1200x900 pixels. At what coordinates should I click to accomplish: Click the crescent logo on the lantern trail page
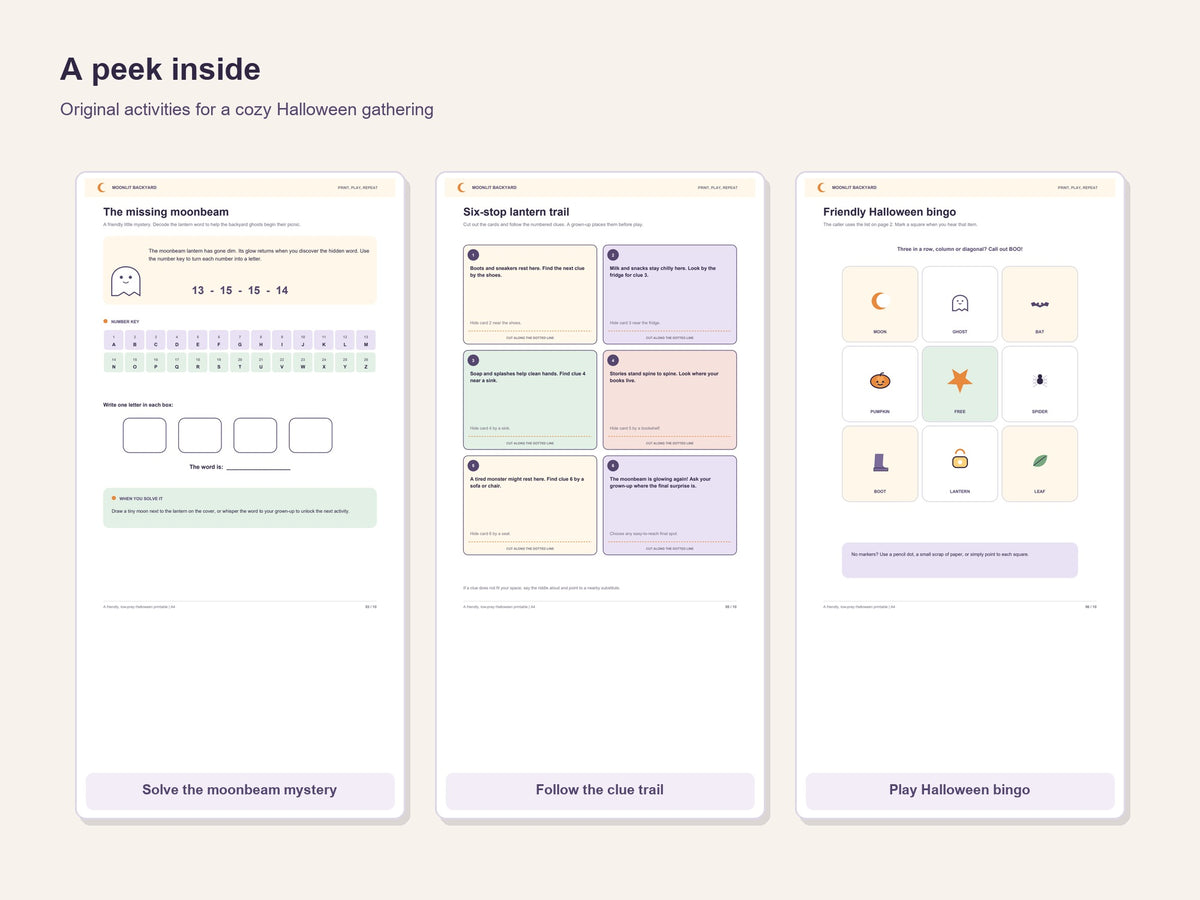tap(462, 187)
